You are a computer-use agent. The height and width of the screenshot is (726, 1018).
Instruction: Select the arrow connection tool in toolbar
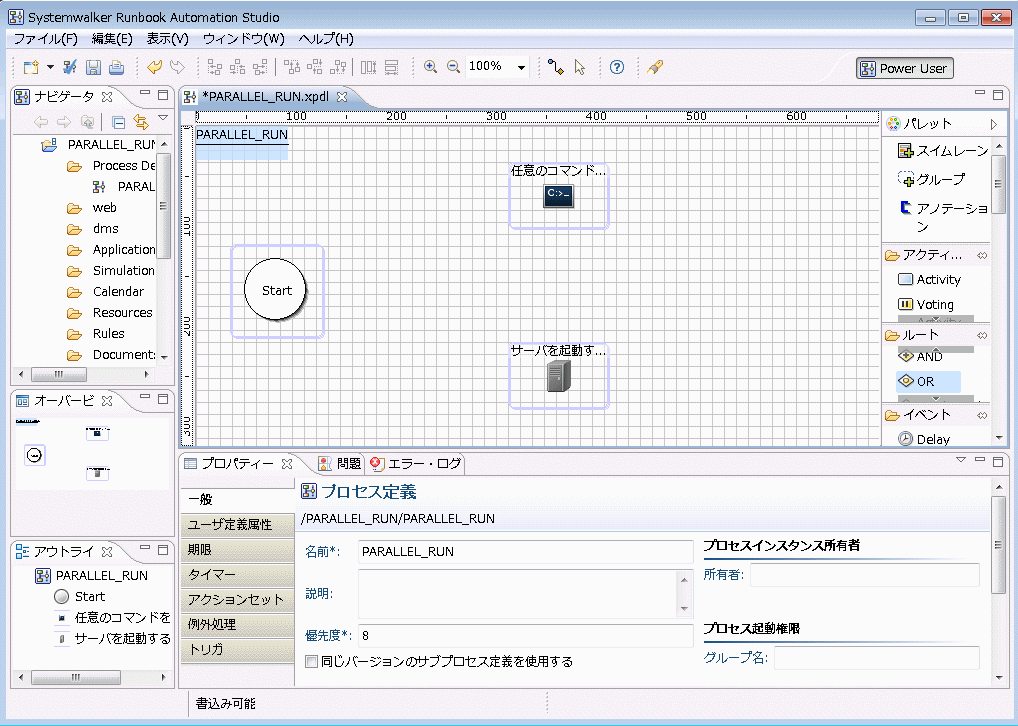click(556, 67)
